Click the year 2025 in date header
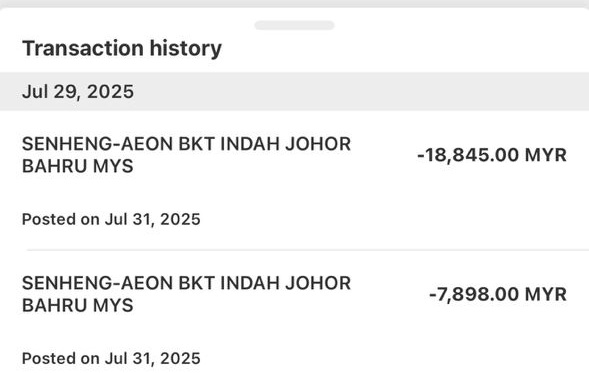The height and width of the screenshot is (373, 589). [x=110, y=92]
